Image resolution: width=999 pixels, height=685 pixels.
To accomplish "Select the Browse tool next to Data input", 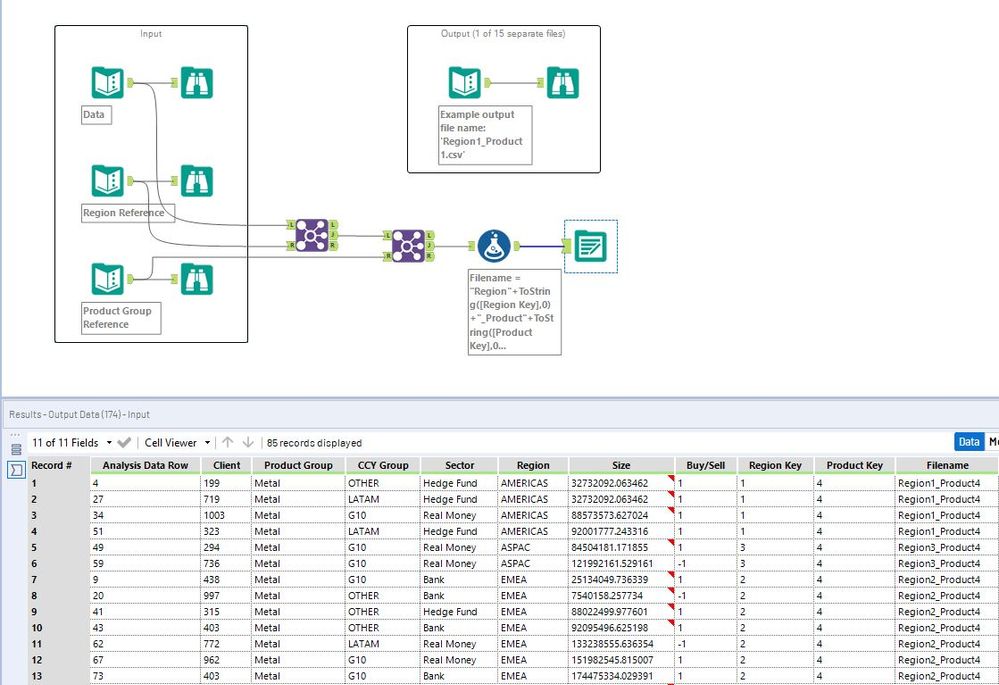I will (x=196, y=82).
